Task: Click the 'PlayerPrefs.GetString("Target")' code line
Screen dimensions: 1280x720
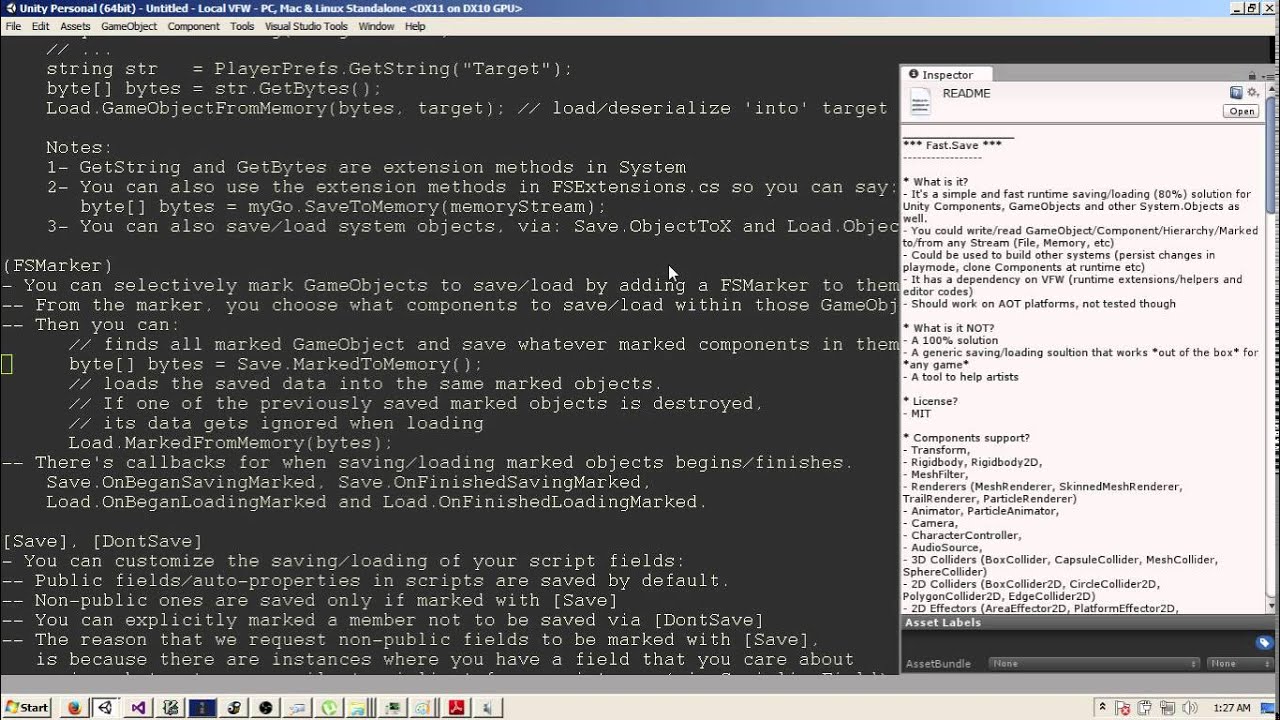Action: (x=309, y=69)
